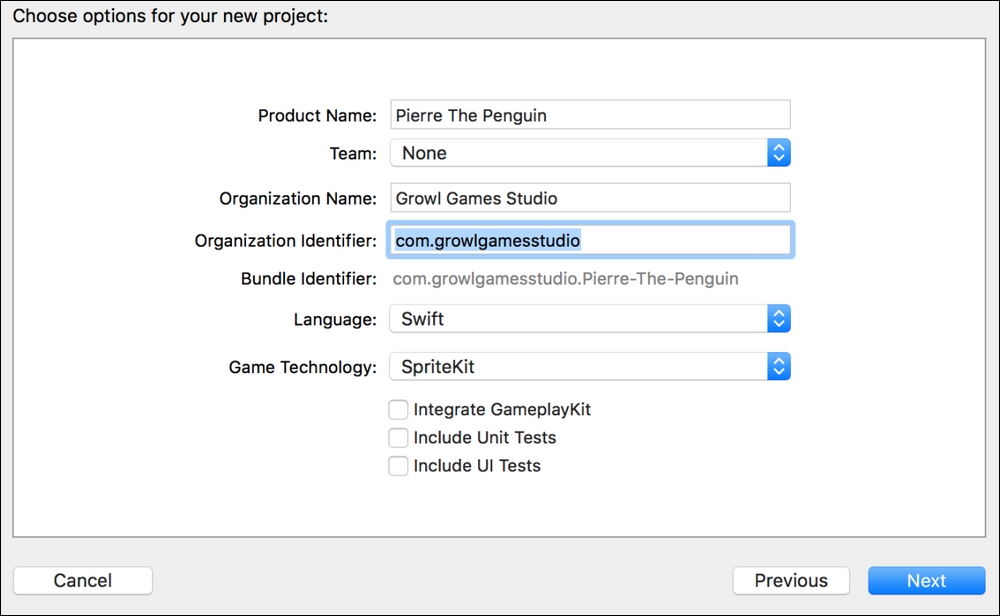The width and height of the screenshot is (1000, 616).
Task: Enable Integrate GameplayKit
Action: click(x=398, y=409)
